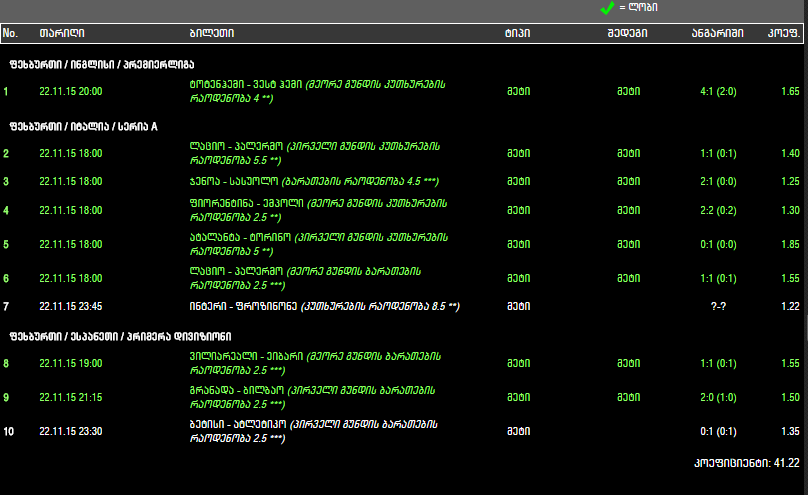The width and height of the screenshot is (808, 495).
Task: Click the odds value 1.35
Action: (x=790, y=432)
